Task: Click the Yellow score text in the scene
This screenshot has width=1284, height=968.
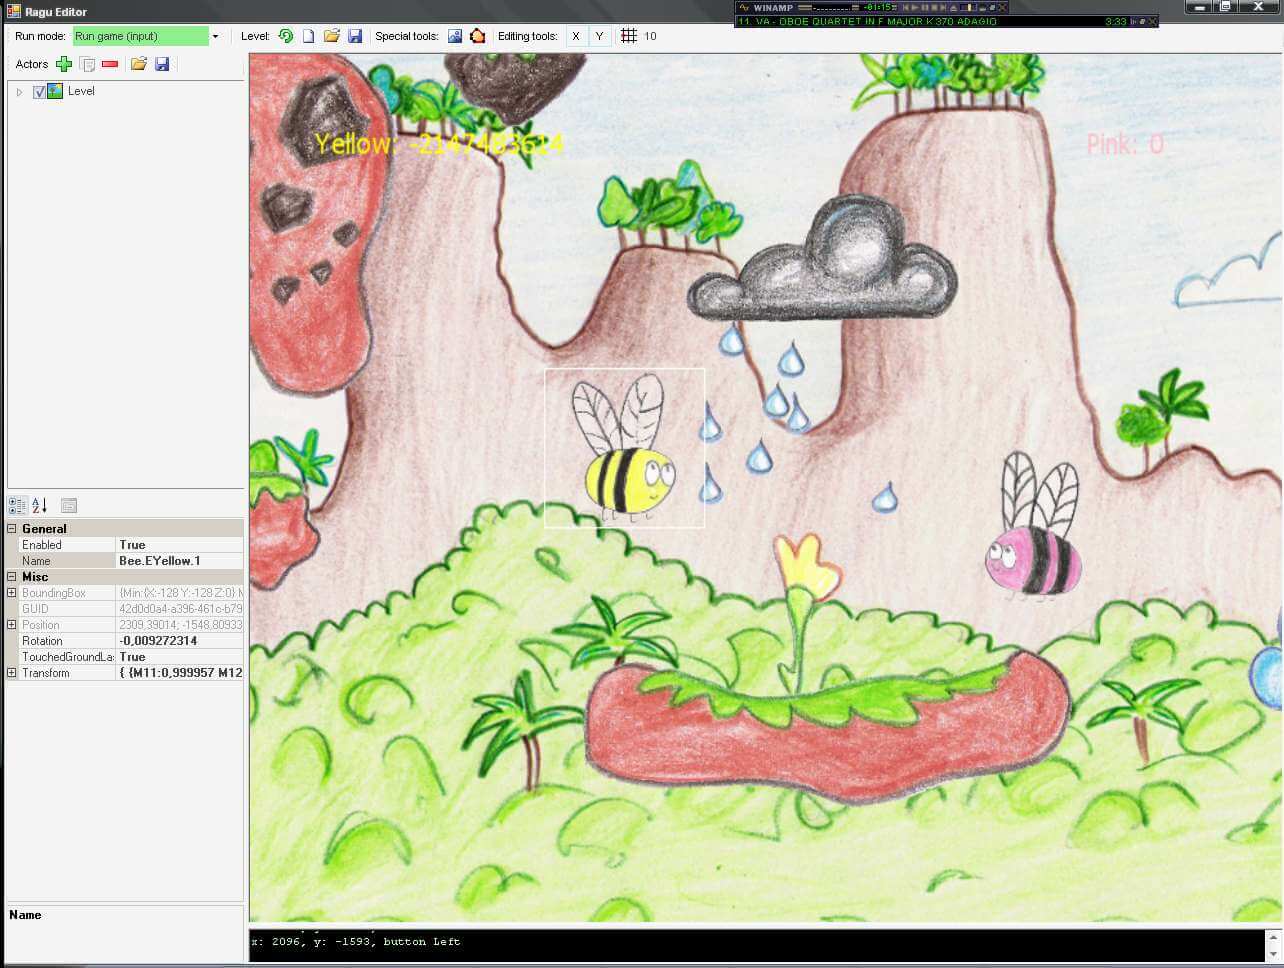Action: click(439, 144)
